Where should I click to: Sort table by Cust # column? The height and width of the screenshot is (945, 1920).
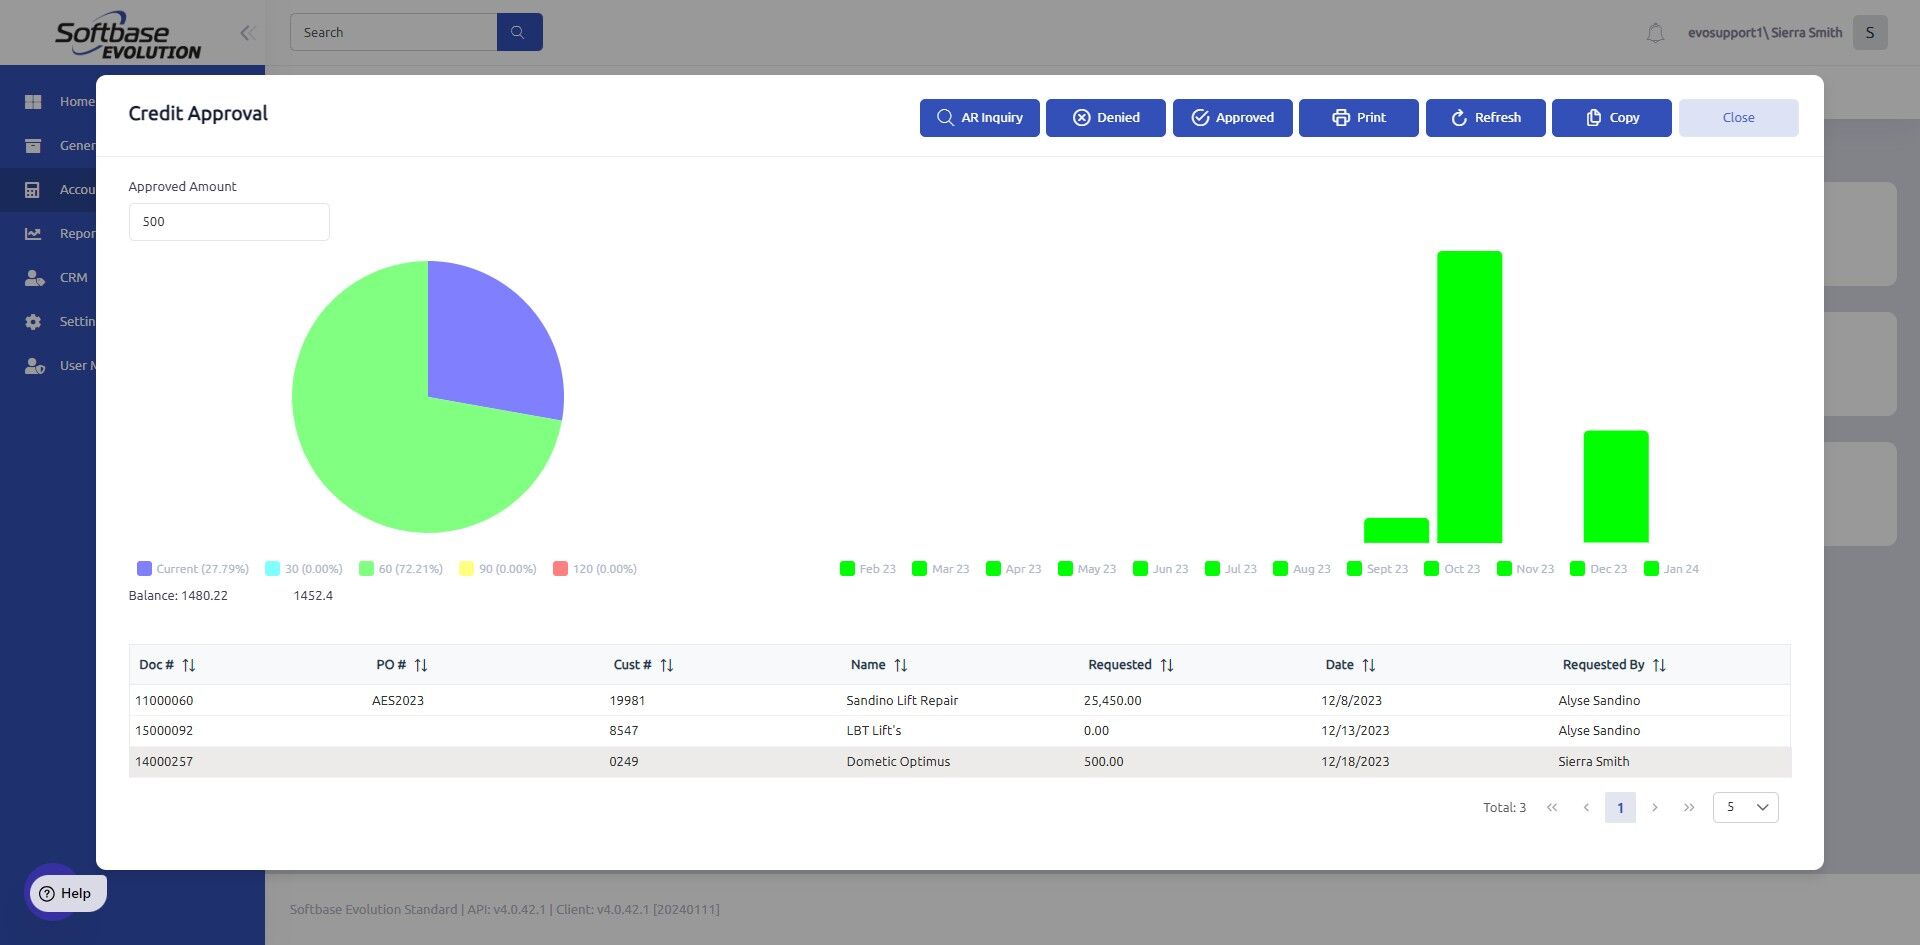coord(667,665)
